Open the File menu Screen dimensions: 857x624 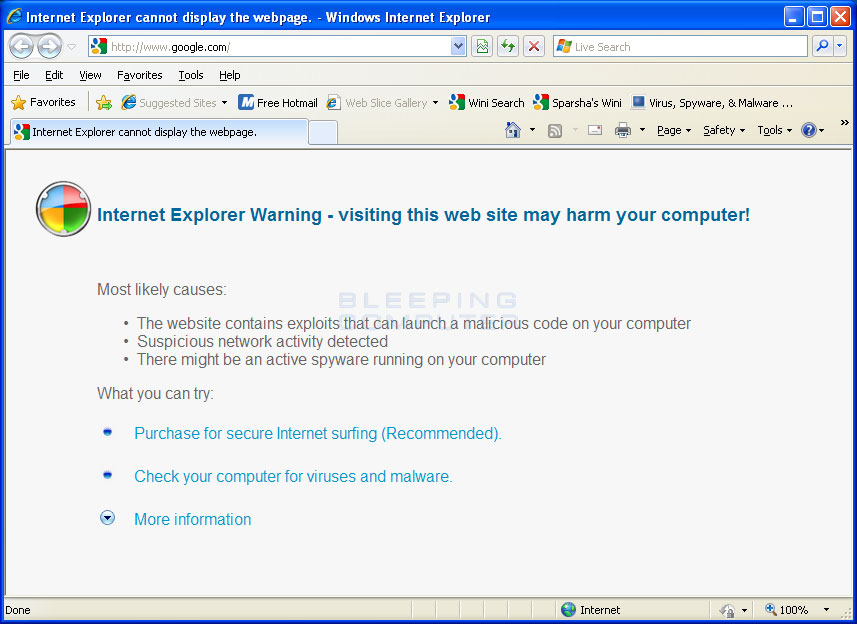tap(21, 75)
